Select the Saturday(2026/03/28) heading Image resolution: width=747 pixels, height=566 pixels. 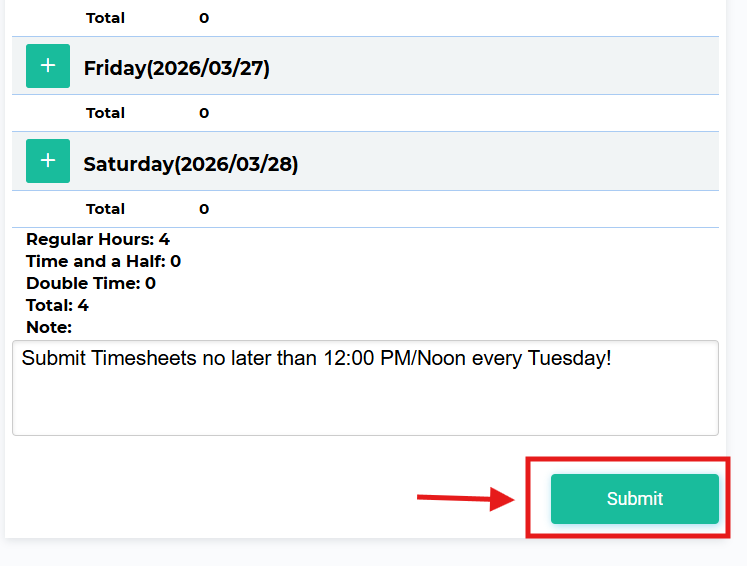[191, 164]
